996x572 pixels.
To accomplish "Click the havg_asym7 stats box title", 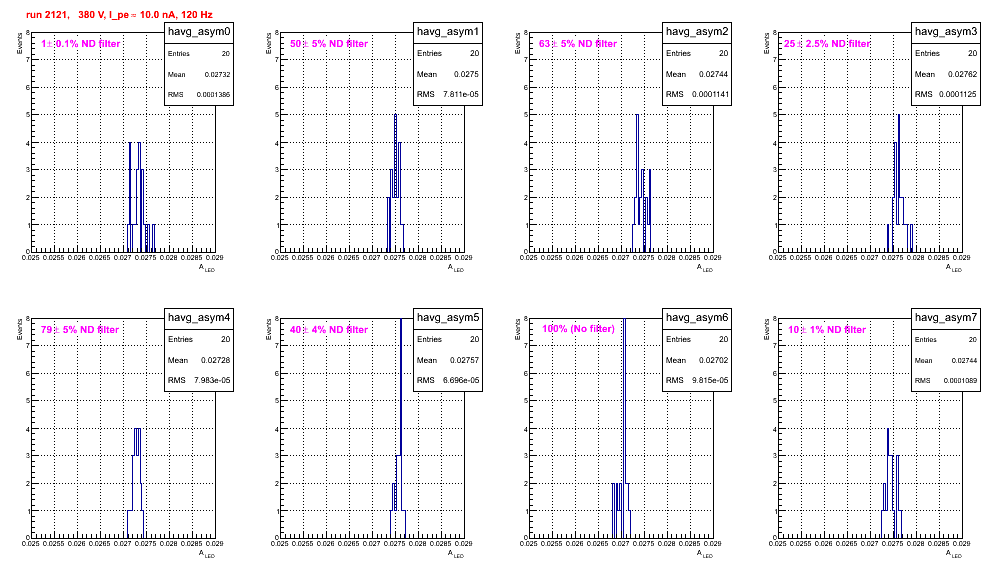I will (x=946, y=317).
